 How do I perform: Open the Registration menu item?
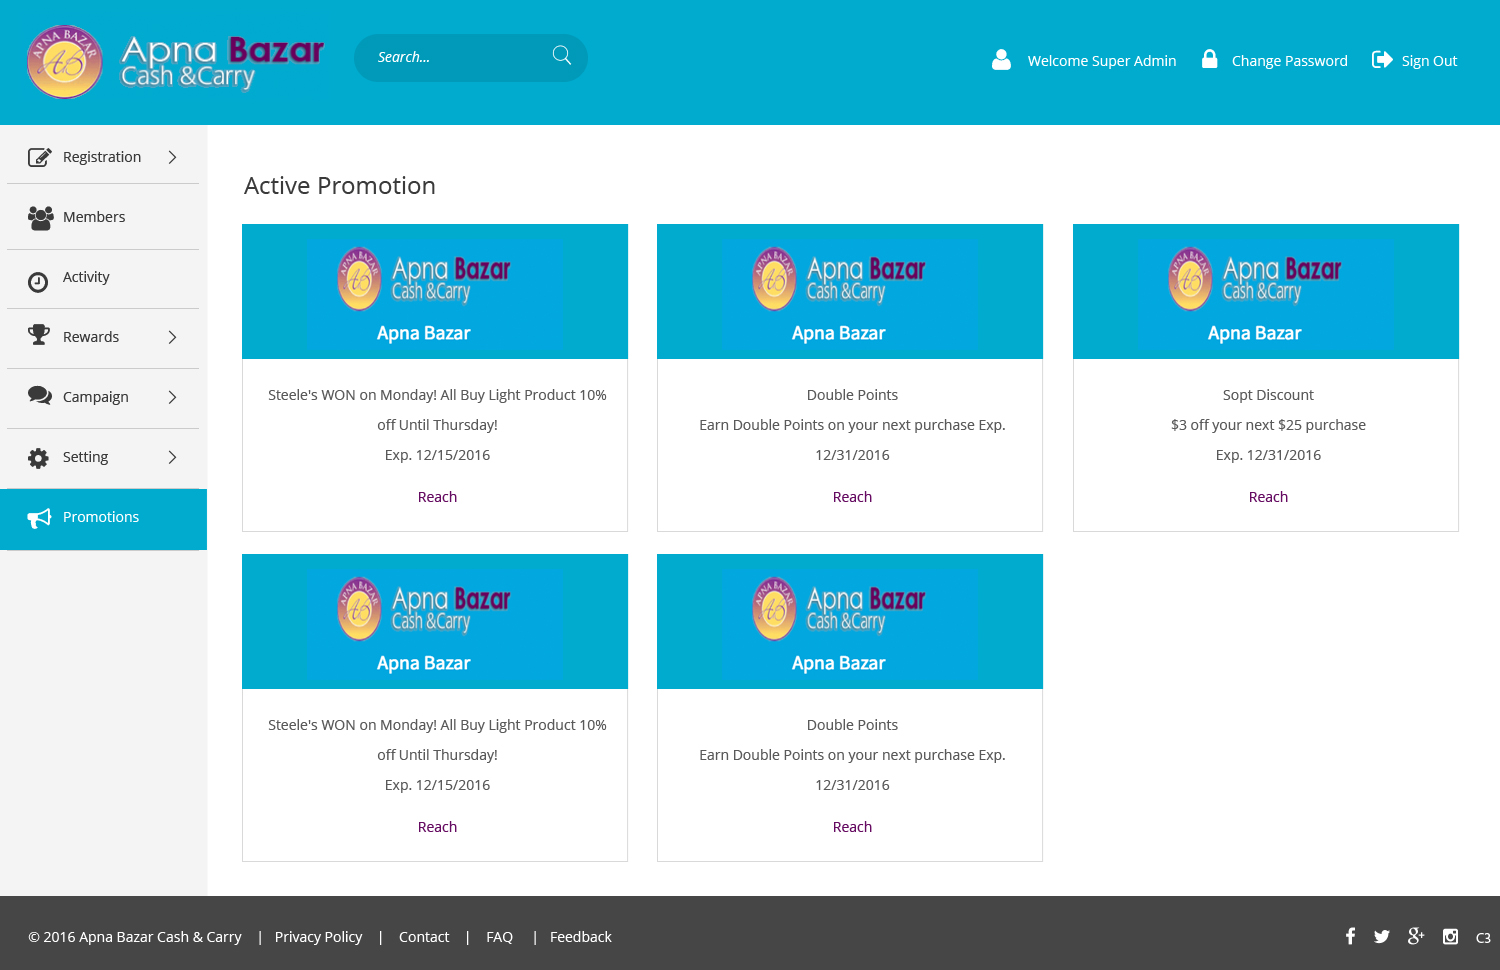point(103,157)
